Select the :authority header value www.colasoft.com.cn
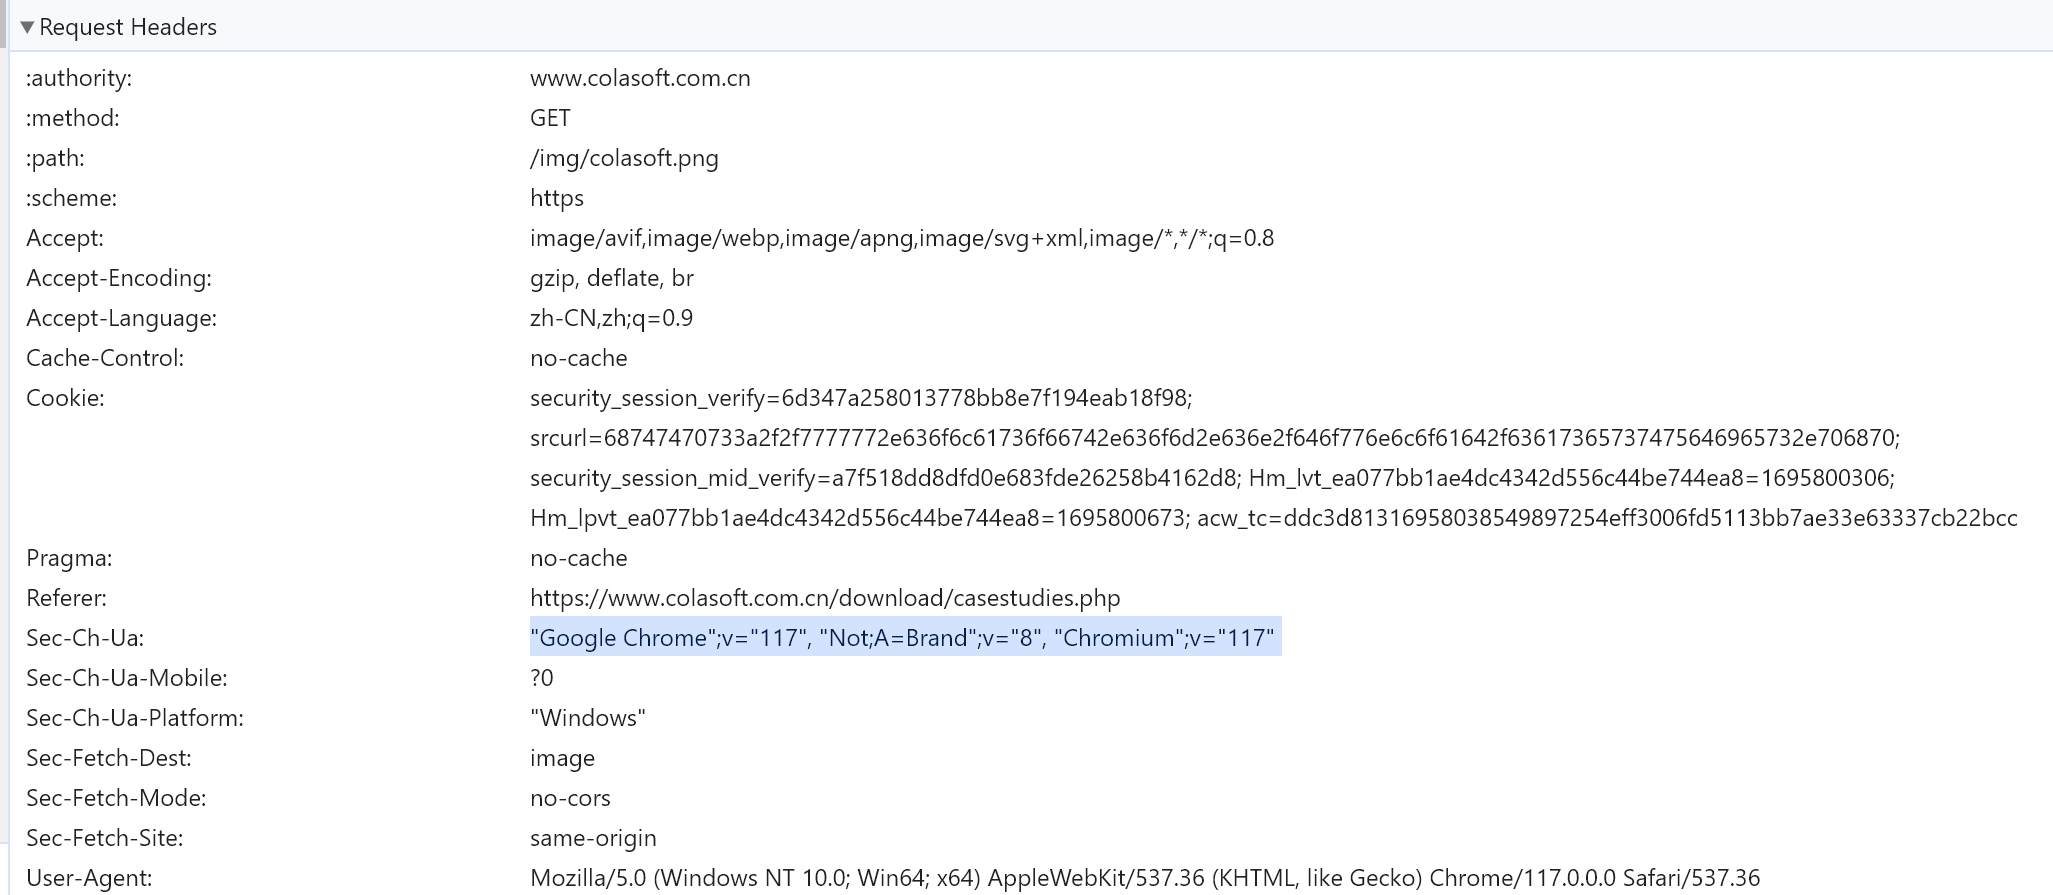The height and width of the screenshot is (895, 2053). [639, 78]
